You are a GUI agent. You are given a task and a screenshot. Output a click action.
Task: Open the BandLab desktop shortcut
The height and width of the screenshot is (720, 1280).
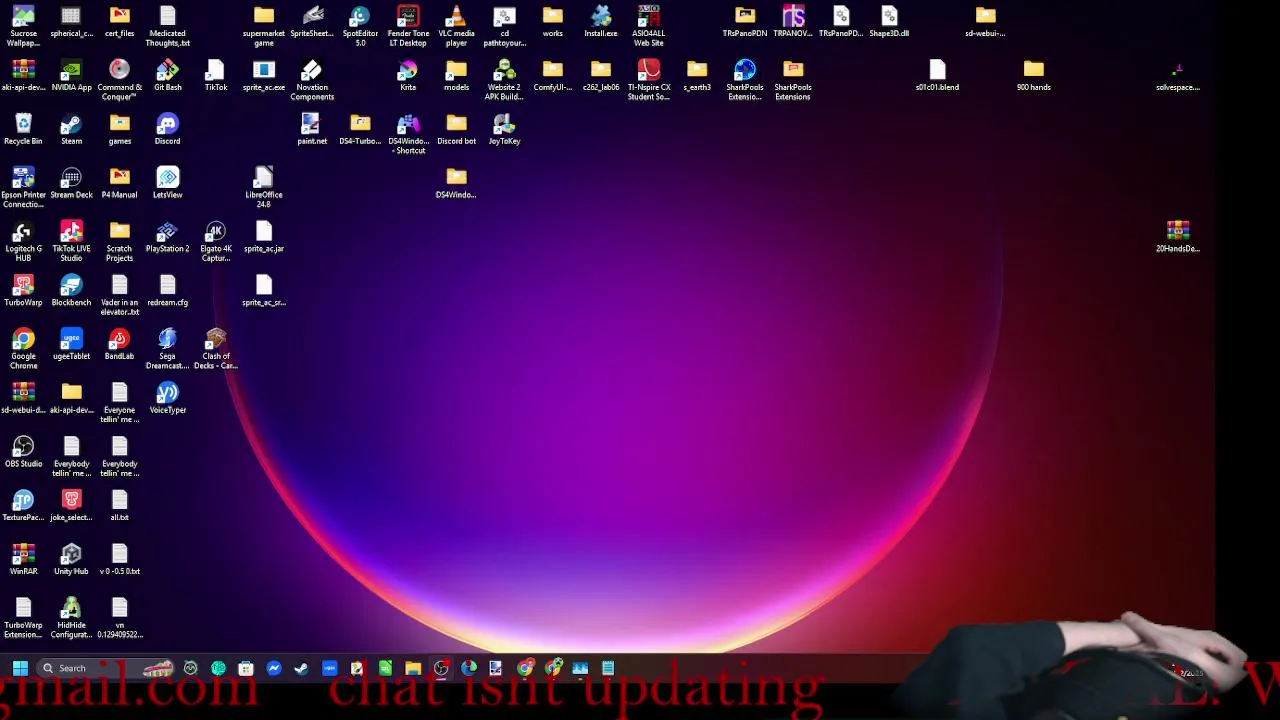119,345
